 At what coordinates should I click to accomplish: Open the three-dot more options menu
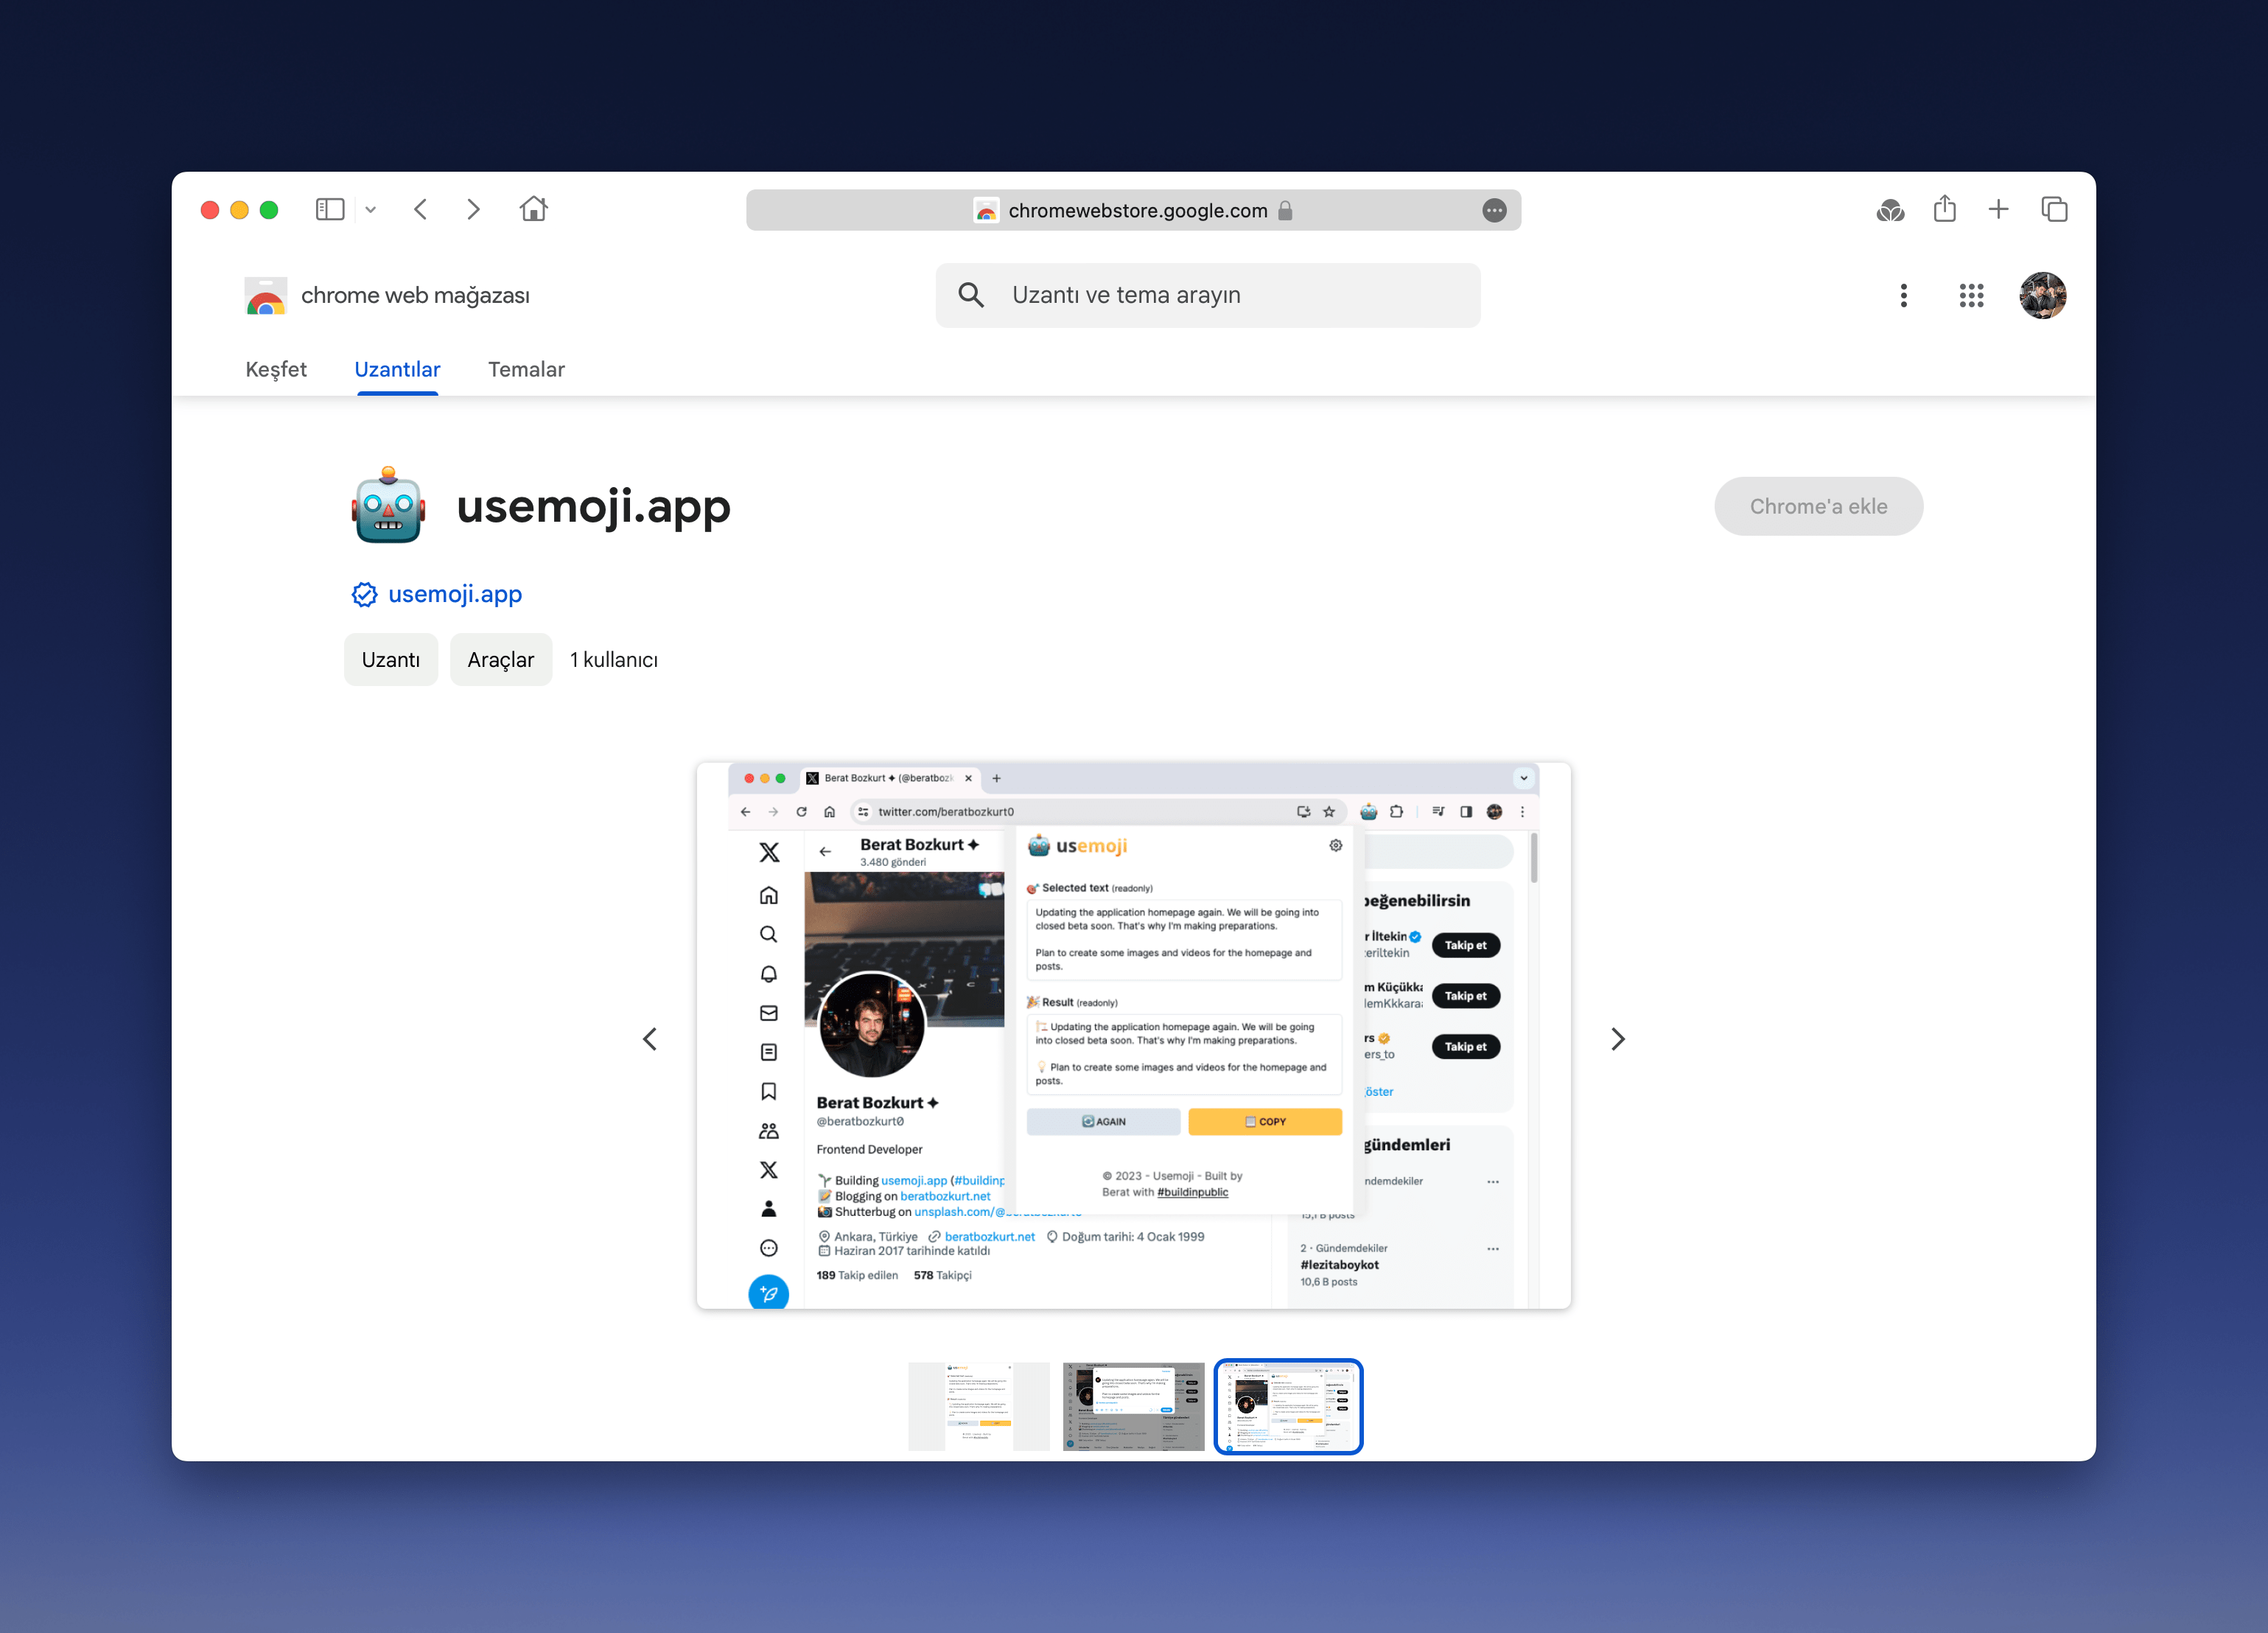click(1903, 295)
